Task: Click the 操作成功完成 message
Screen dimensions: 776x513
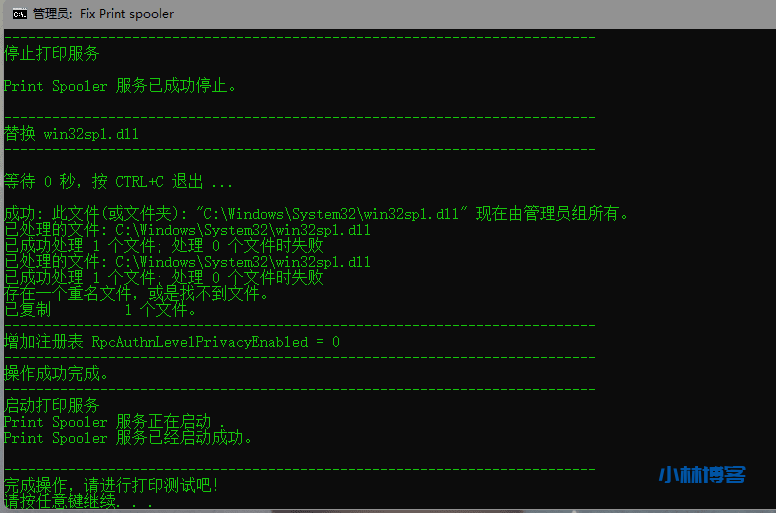Action: (55, 373)
